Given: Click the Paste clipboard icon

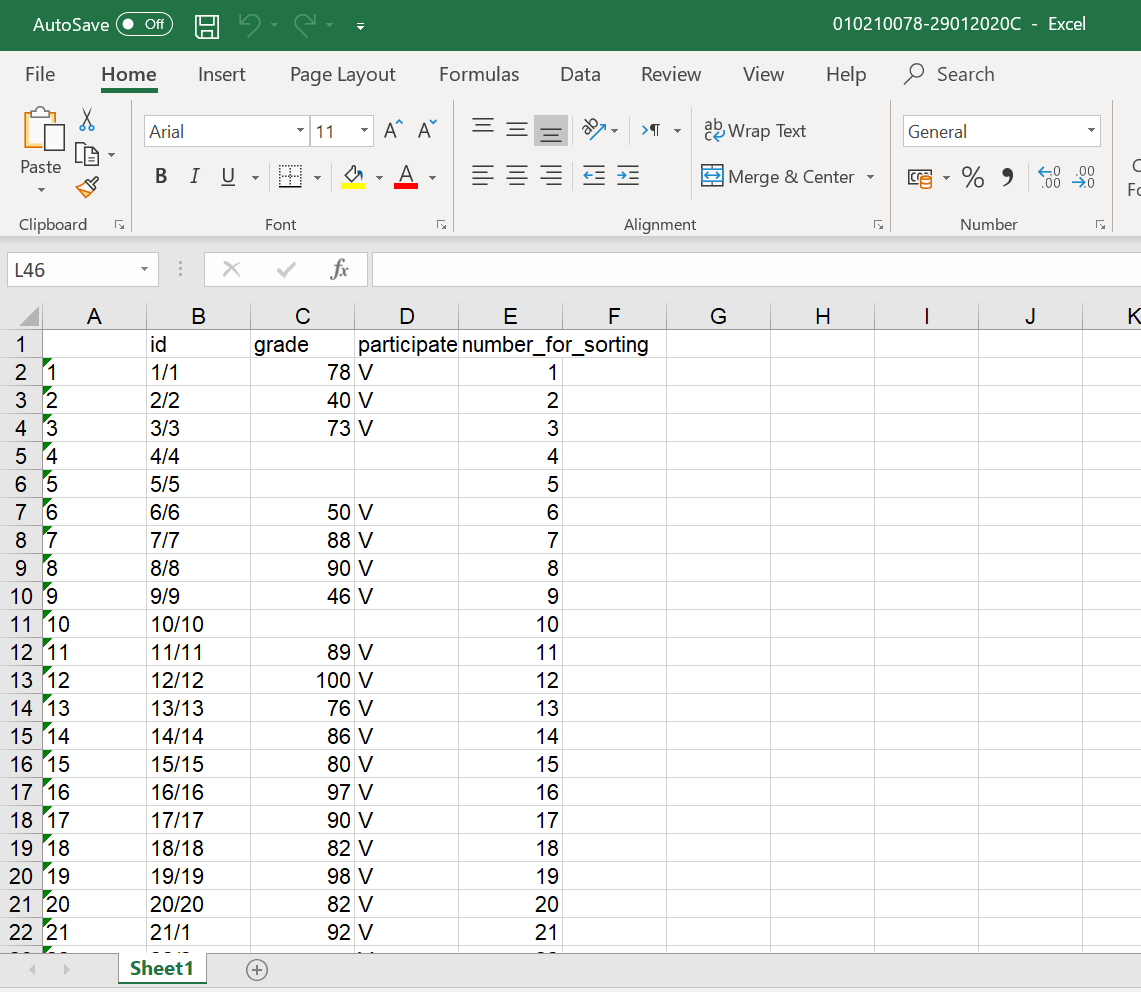Looking at the screenshot, I should click(x=43, y=130).
